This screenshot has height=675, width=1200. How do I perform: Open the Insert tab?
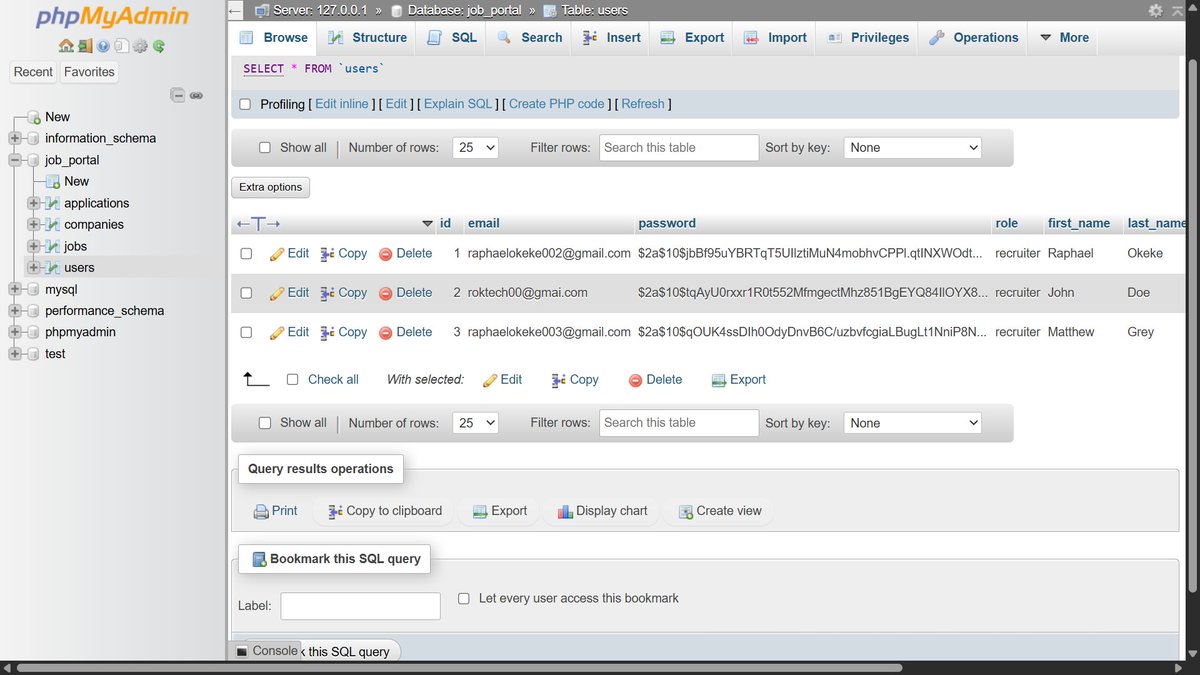tap(612, 37)
